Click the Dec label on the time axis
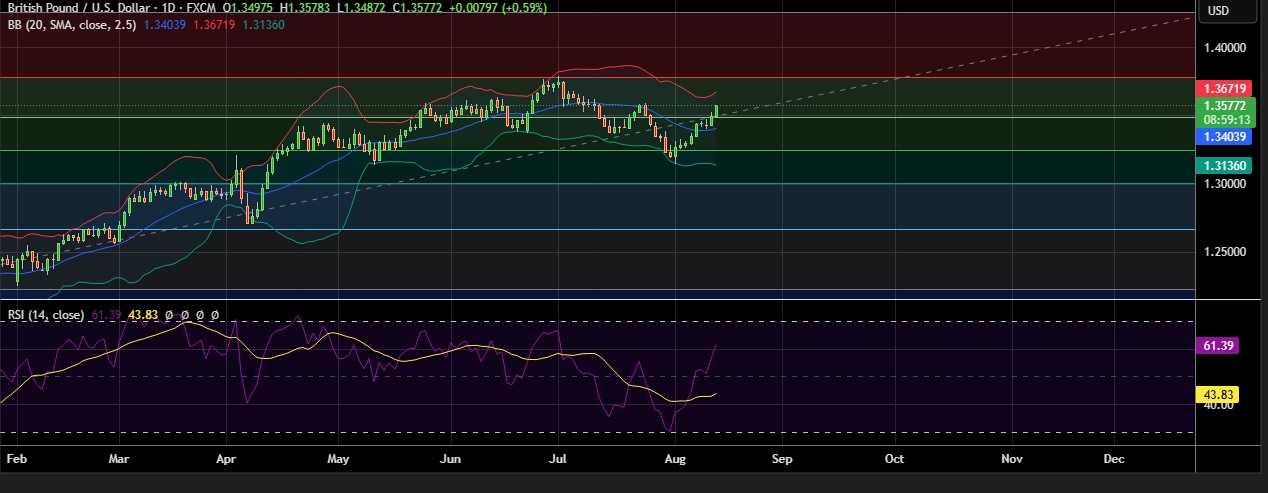This screenshot has height=493, width=1268. pyautogui.click(x=1113, y=459)
